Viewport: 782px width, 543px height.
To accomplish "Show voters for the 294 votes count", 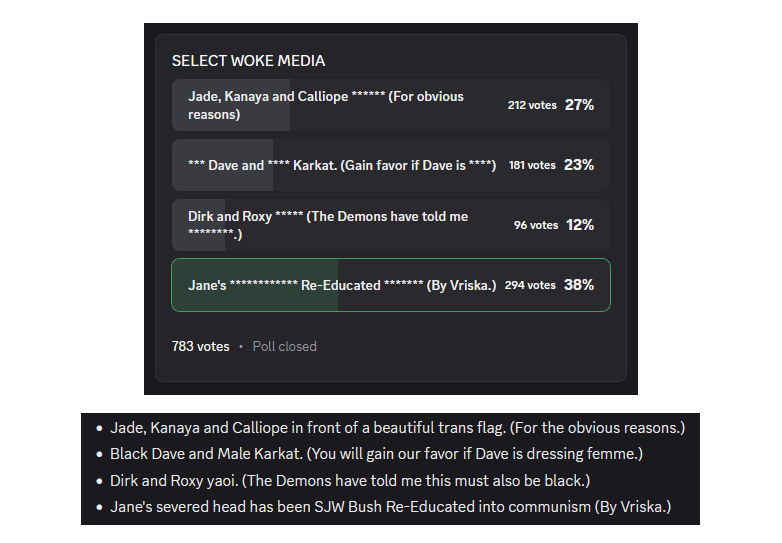I will point(530,285).
